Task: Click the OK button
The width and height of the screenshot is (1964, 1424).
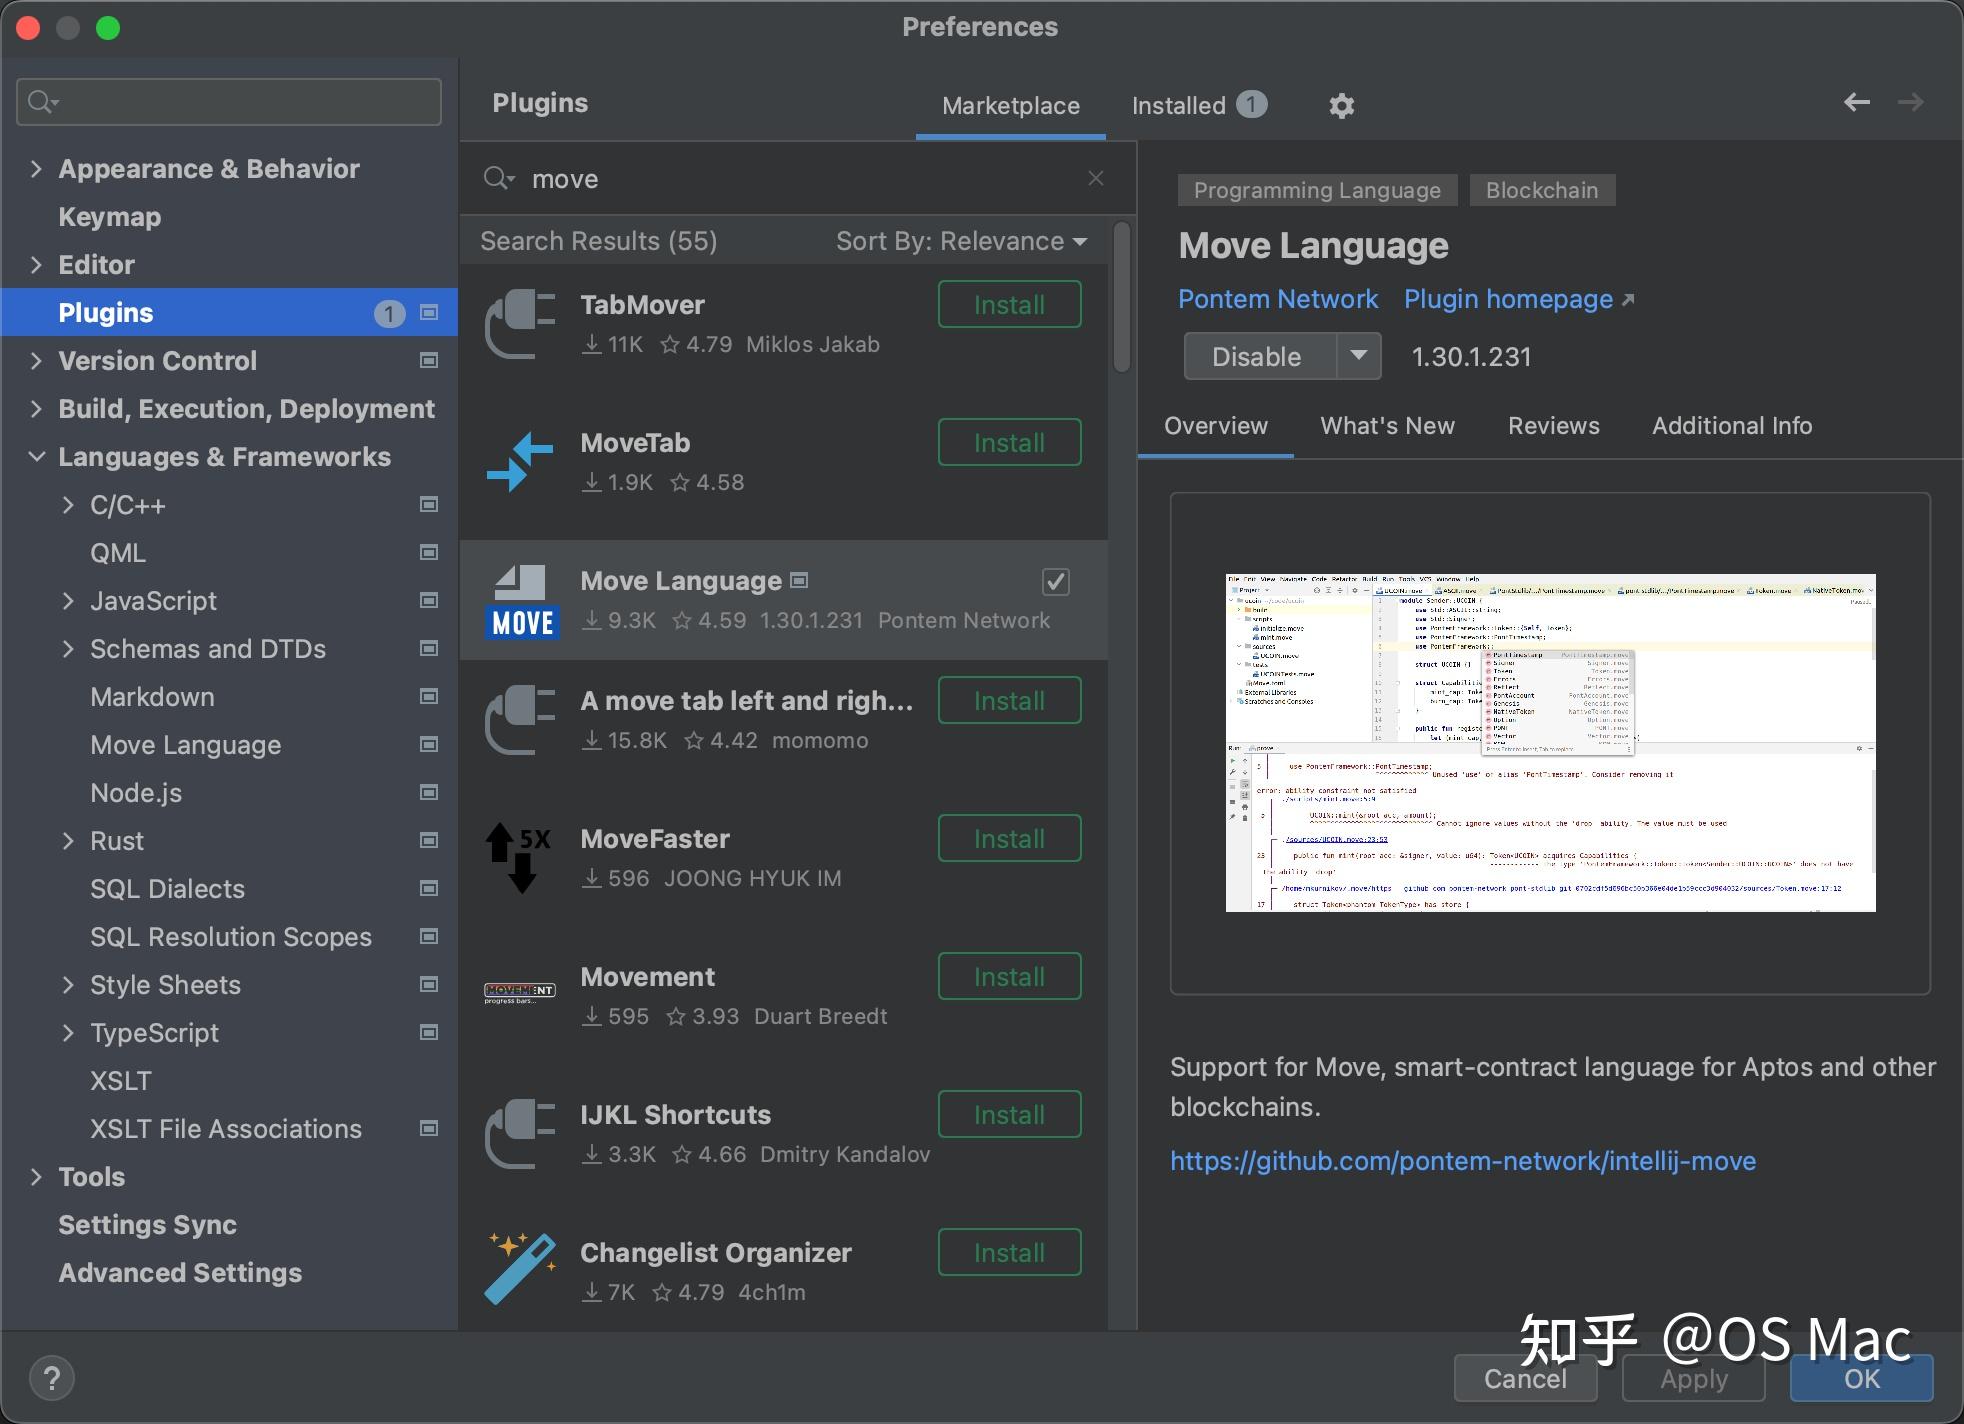Action: click(x=1861, y=1378)
